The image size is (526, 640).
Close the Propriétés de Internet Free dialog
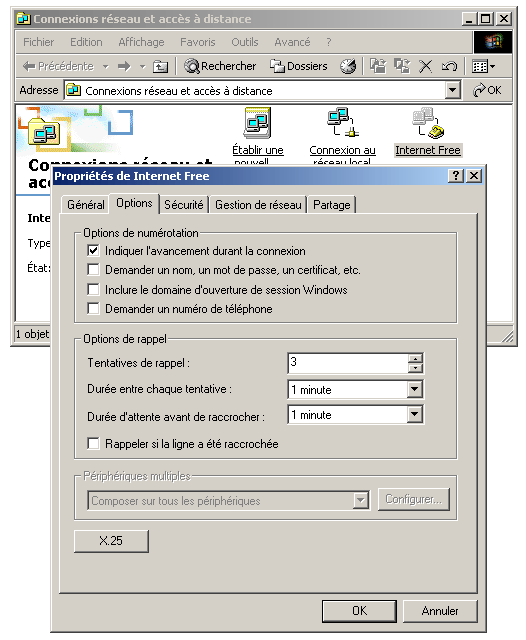[x=473, y=176]
